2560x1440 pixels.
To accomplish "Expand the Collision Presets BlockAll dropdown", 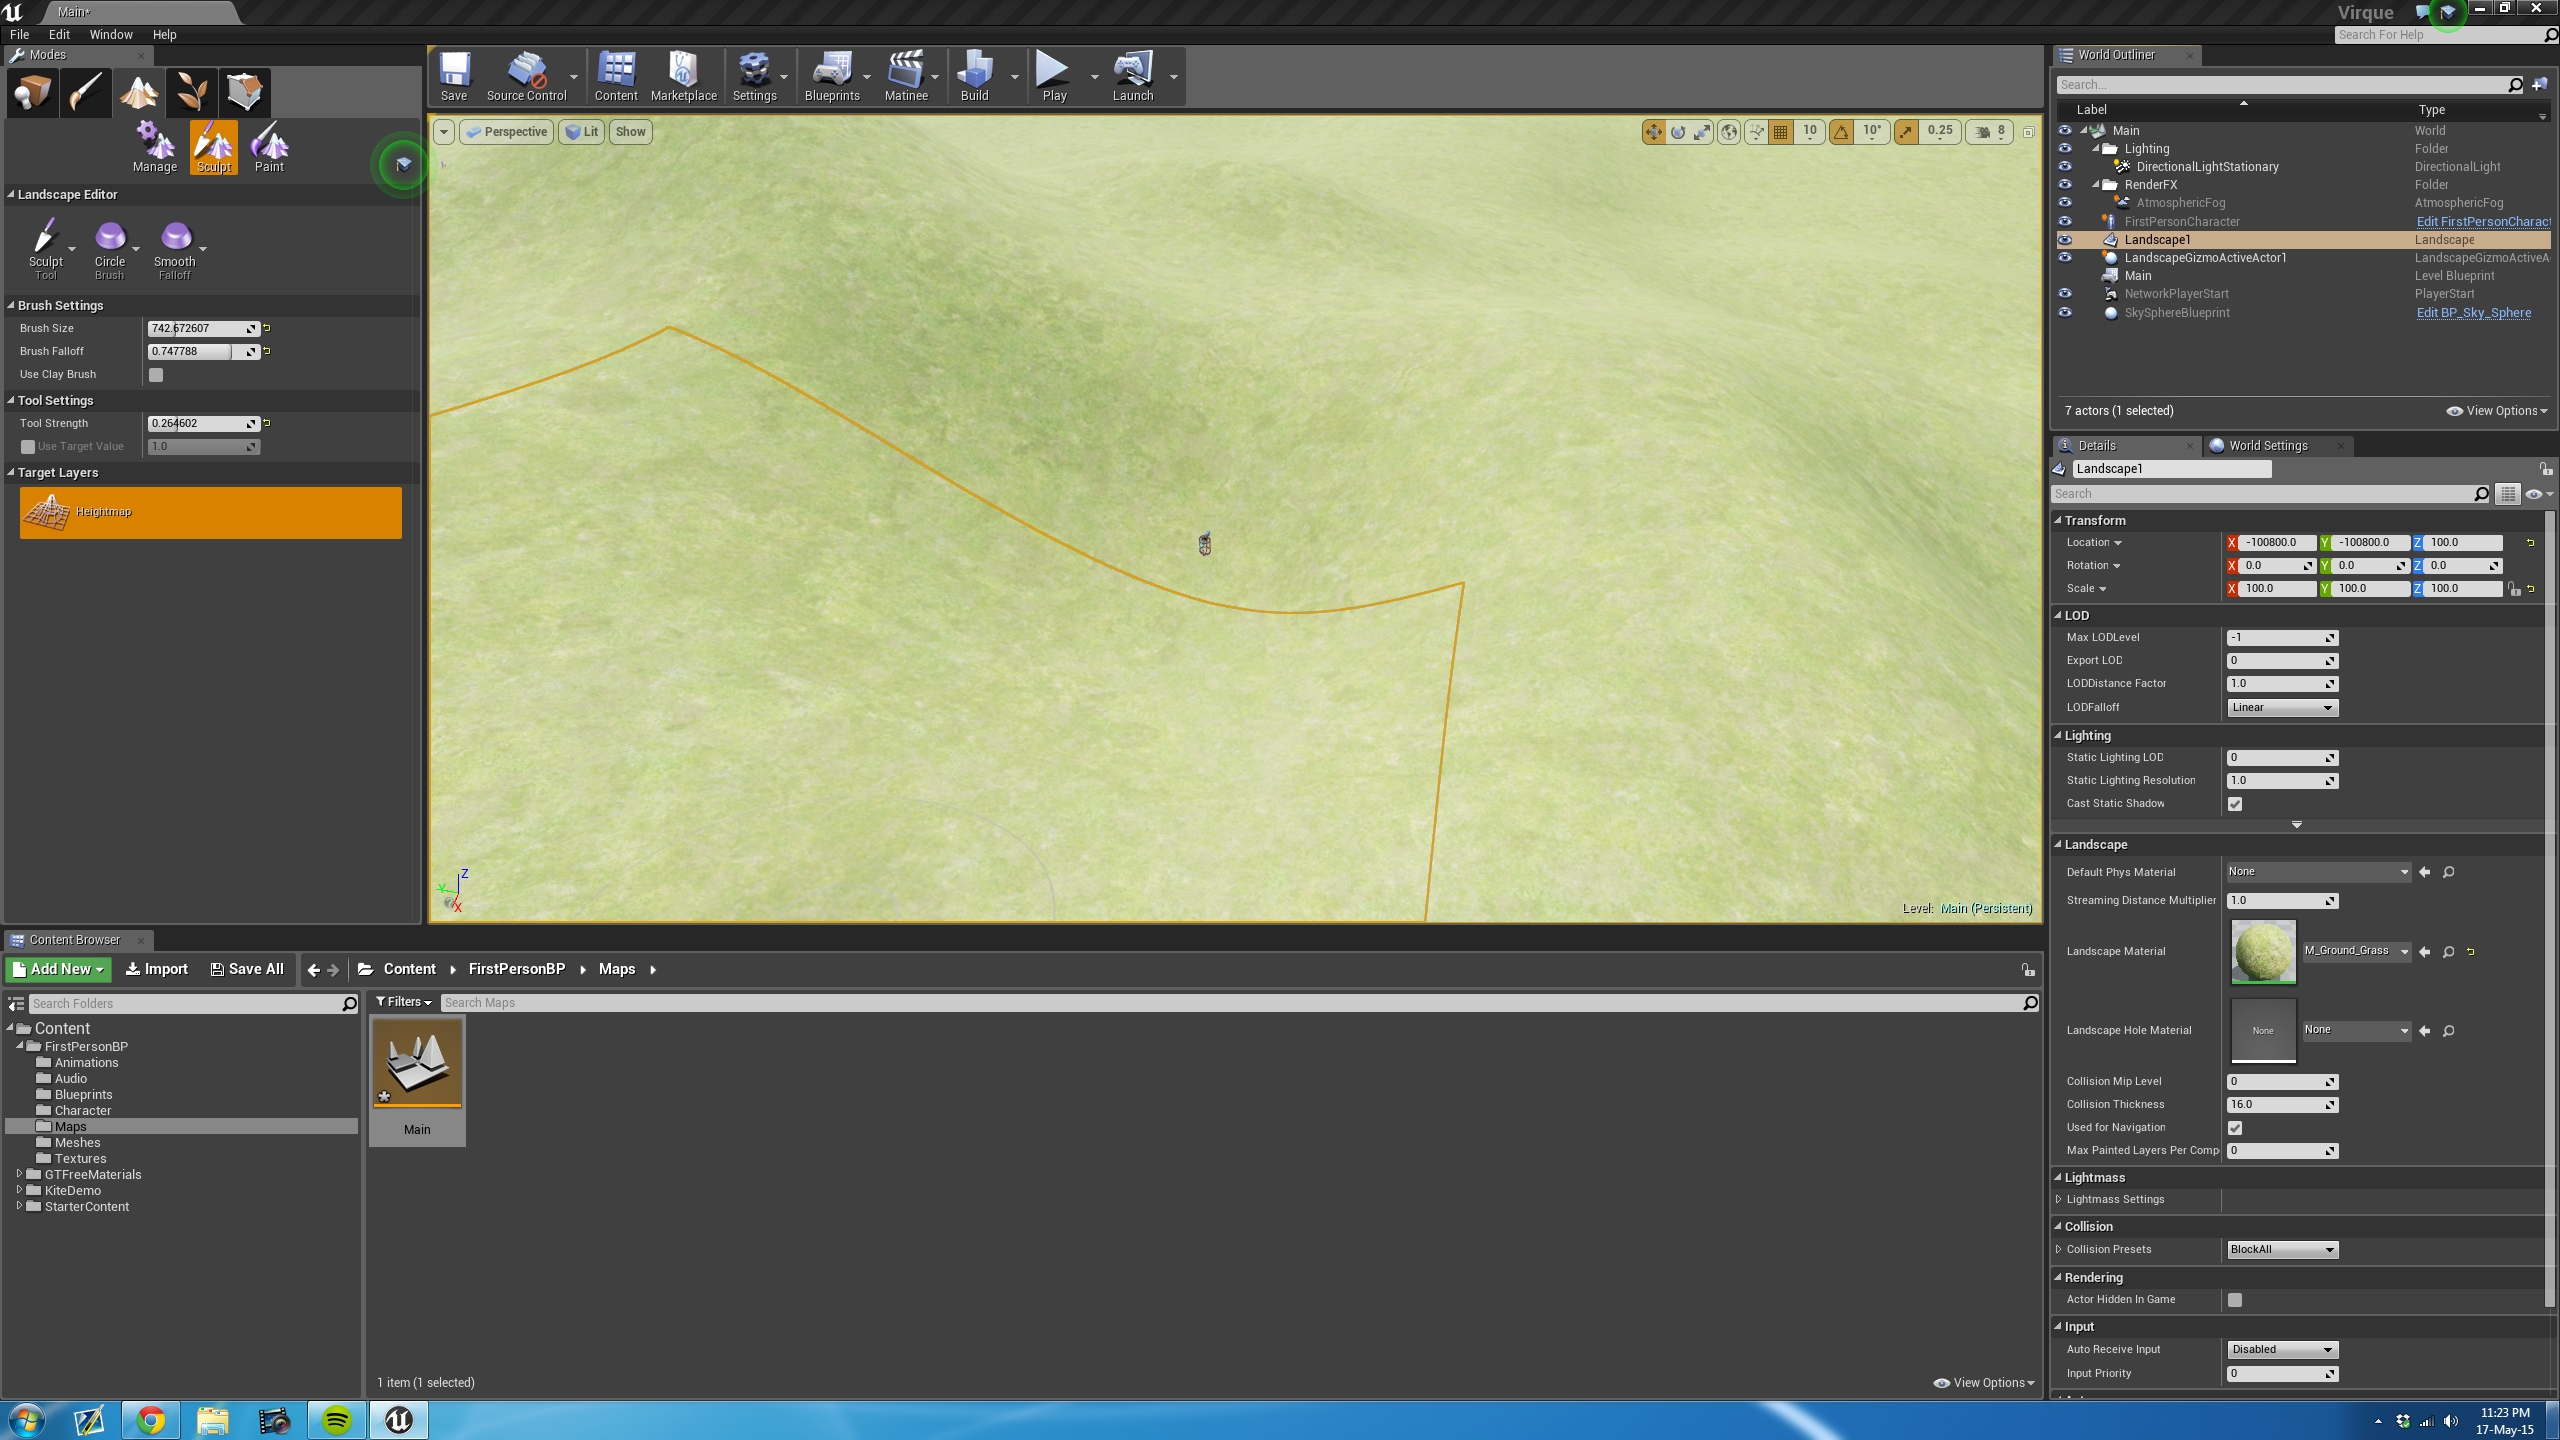I will click(2281, 1250).
